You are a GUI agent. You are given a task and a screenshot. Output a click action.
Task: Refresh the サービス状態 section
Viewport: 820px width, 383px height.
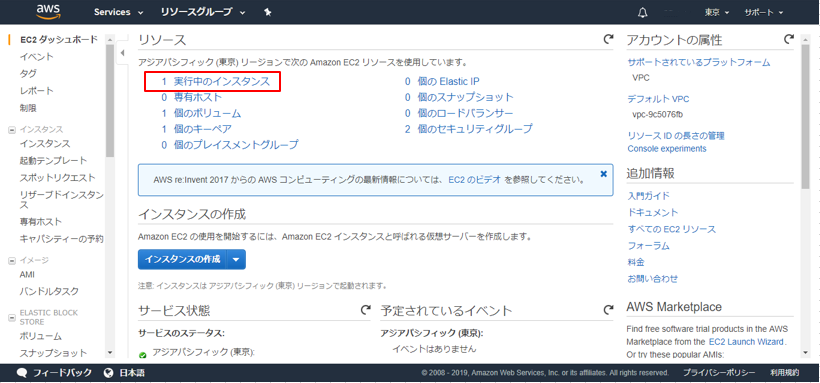(366, 310)
